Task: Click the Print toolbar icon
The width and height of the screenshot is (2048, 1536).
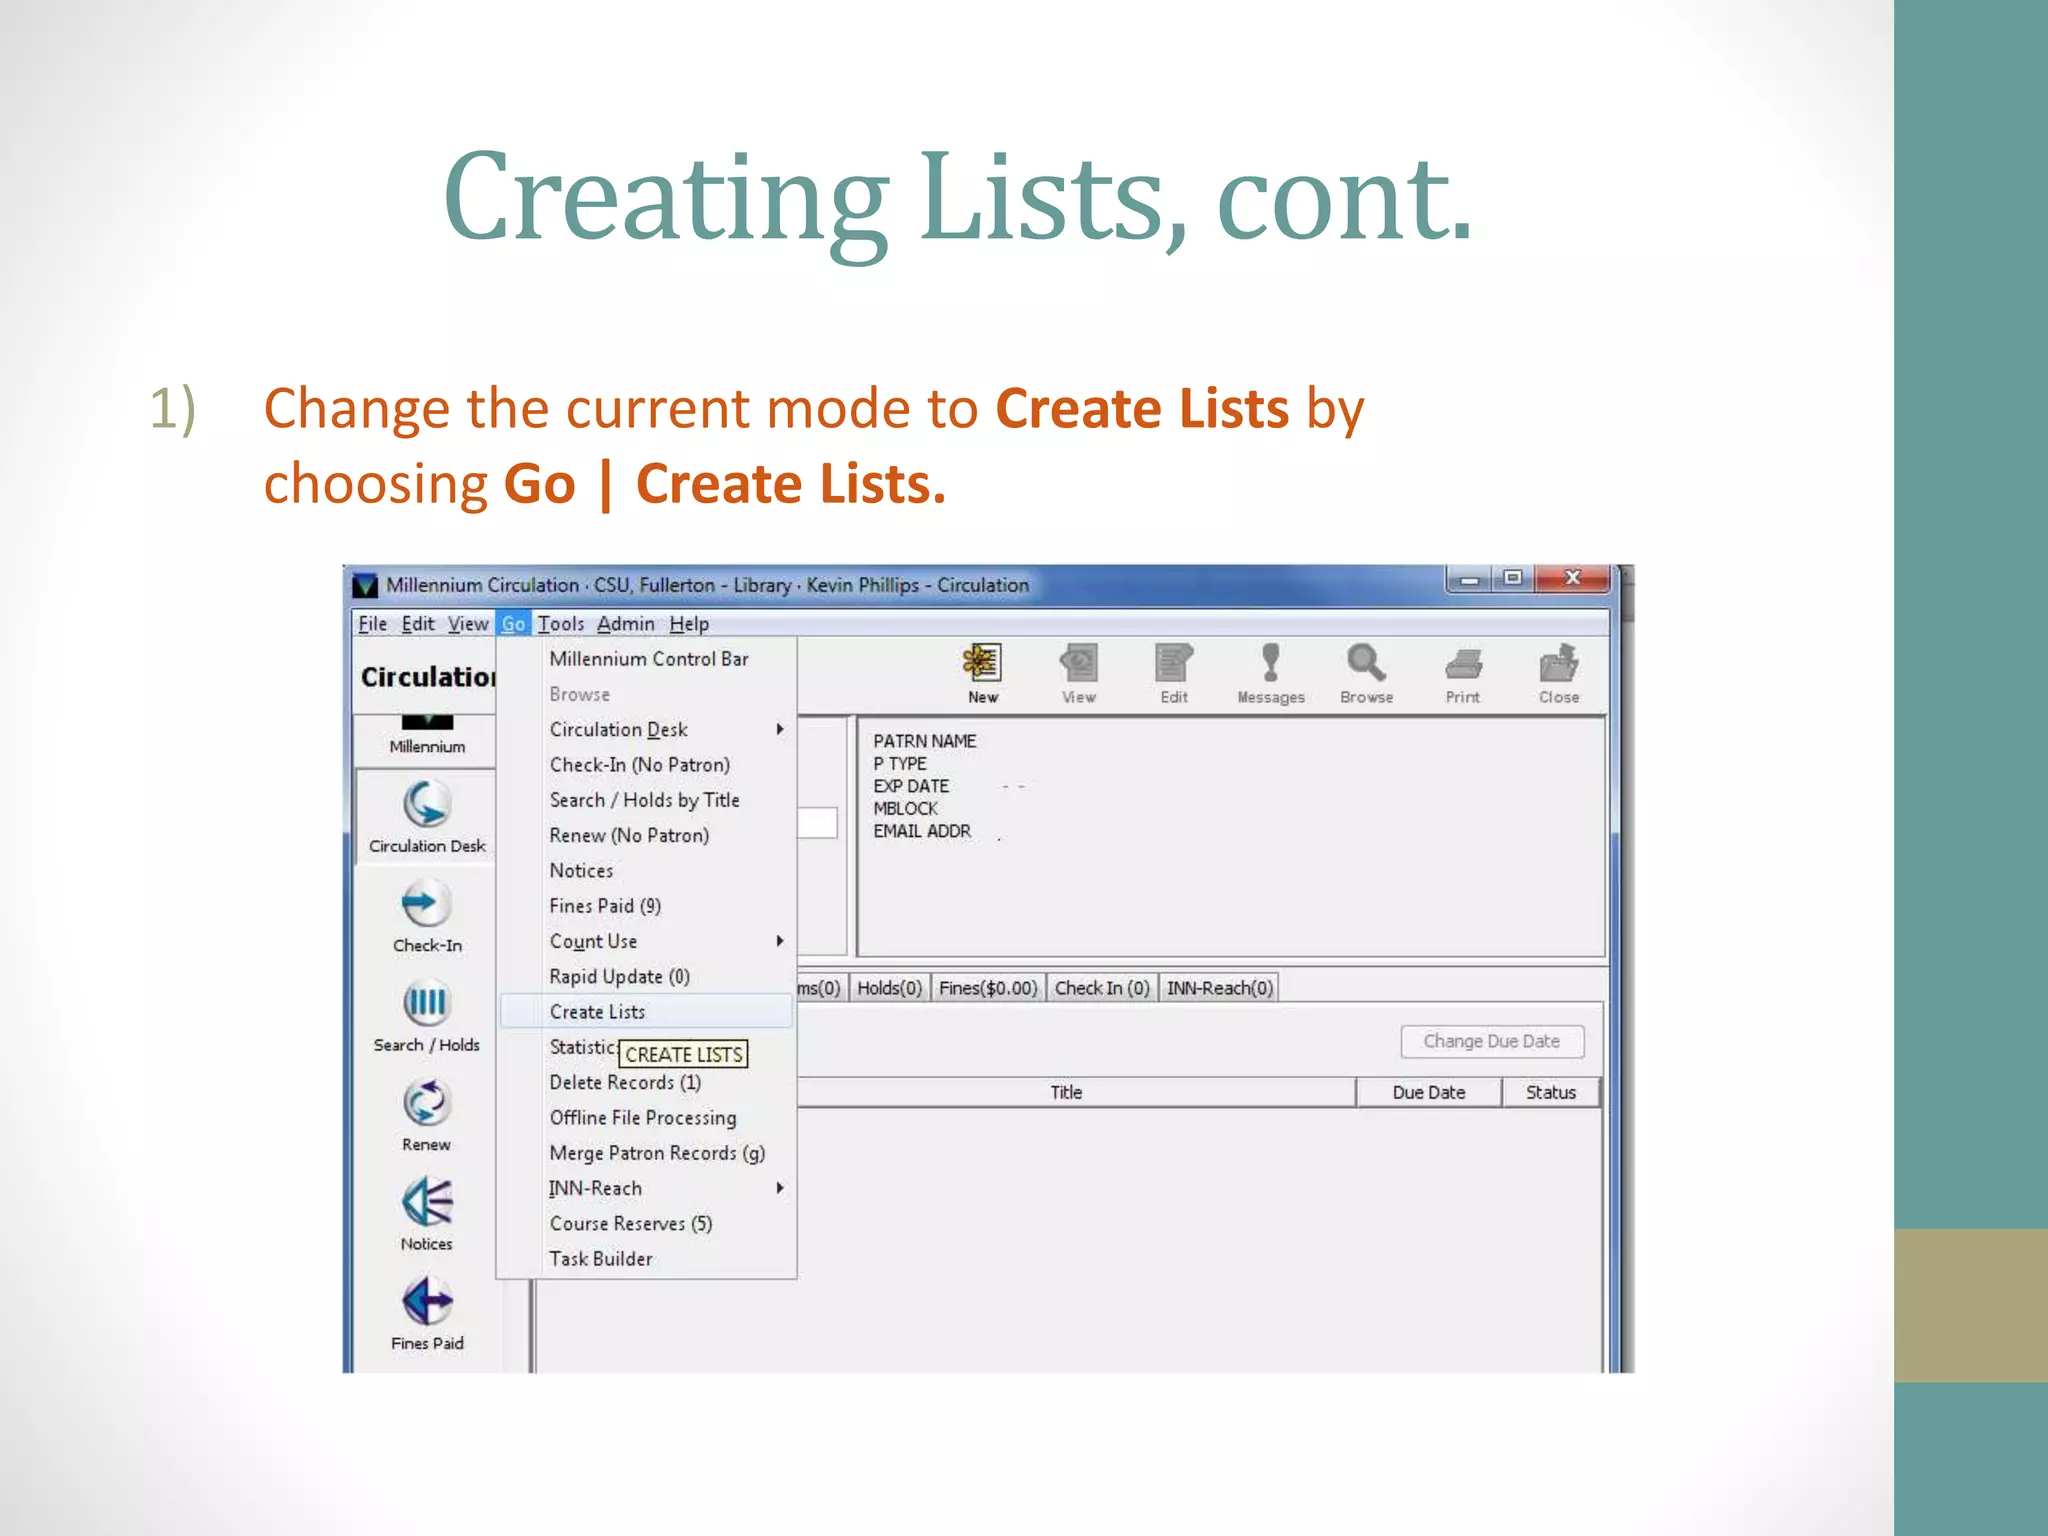Action: 1462,673
